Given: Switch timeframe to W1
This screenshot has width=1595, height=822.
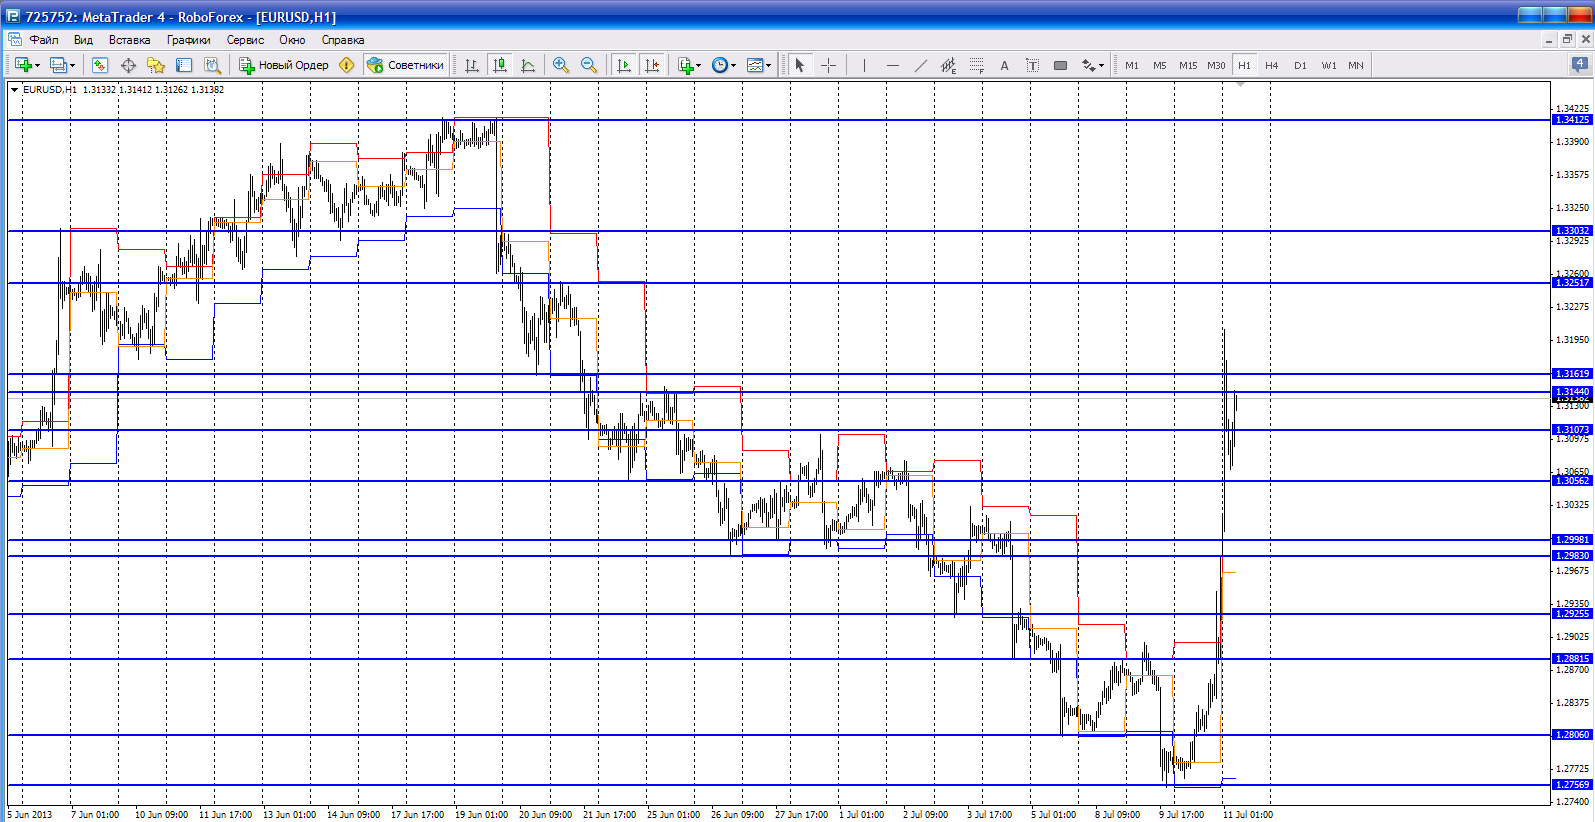Looking at the screenshot, I should click(1329, 65).
